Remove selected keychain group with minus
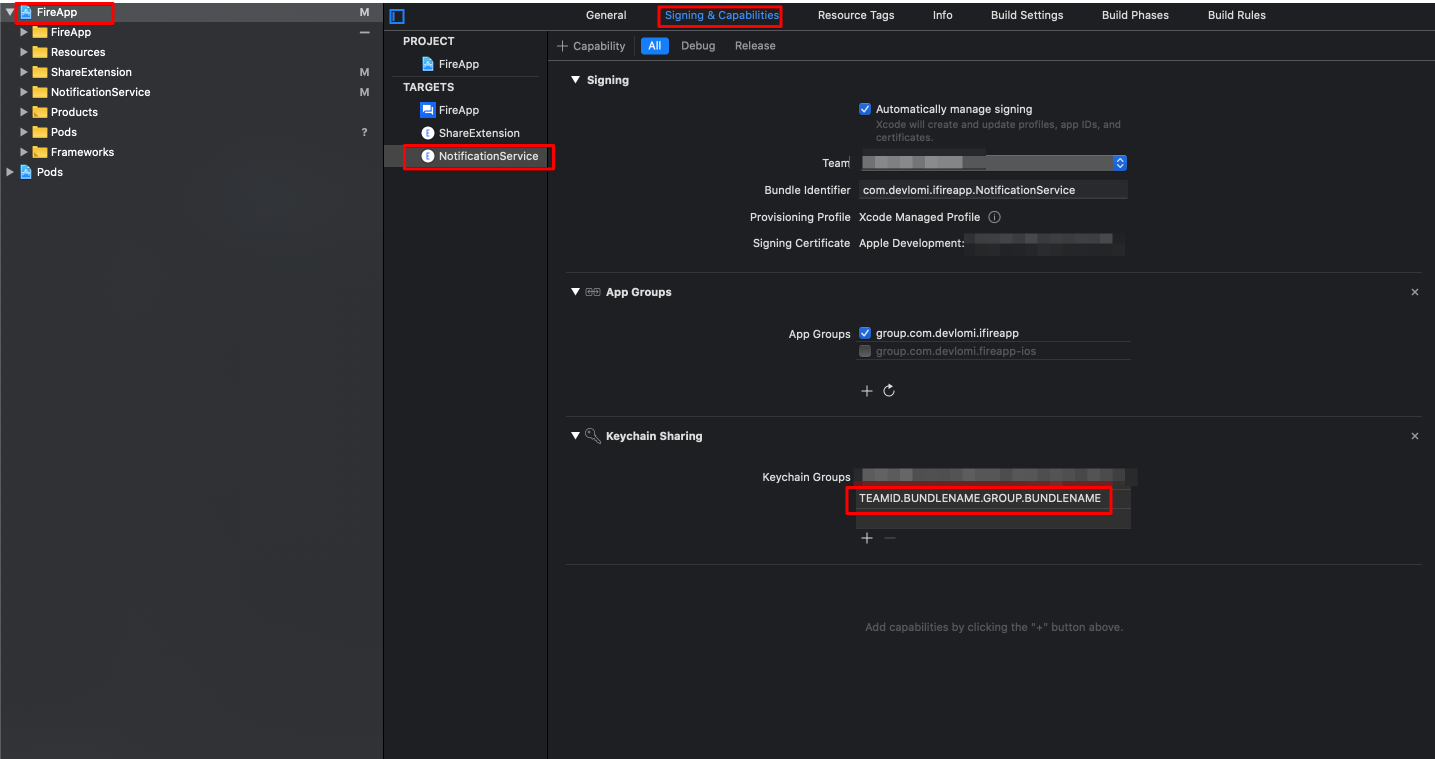Image resolution: width=1435 pixels, height=759 pixels. point(890,538)
